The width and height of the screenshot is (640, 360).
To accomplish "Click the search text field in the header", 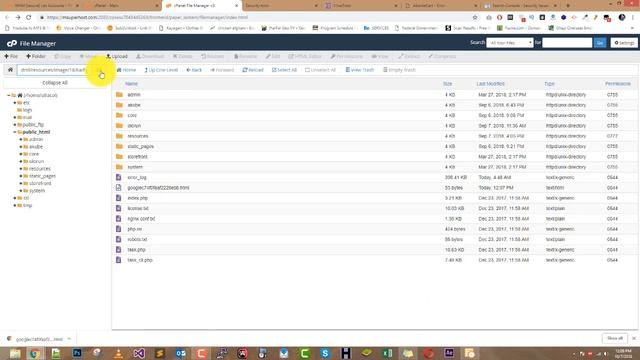I will point(567,43).
